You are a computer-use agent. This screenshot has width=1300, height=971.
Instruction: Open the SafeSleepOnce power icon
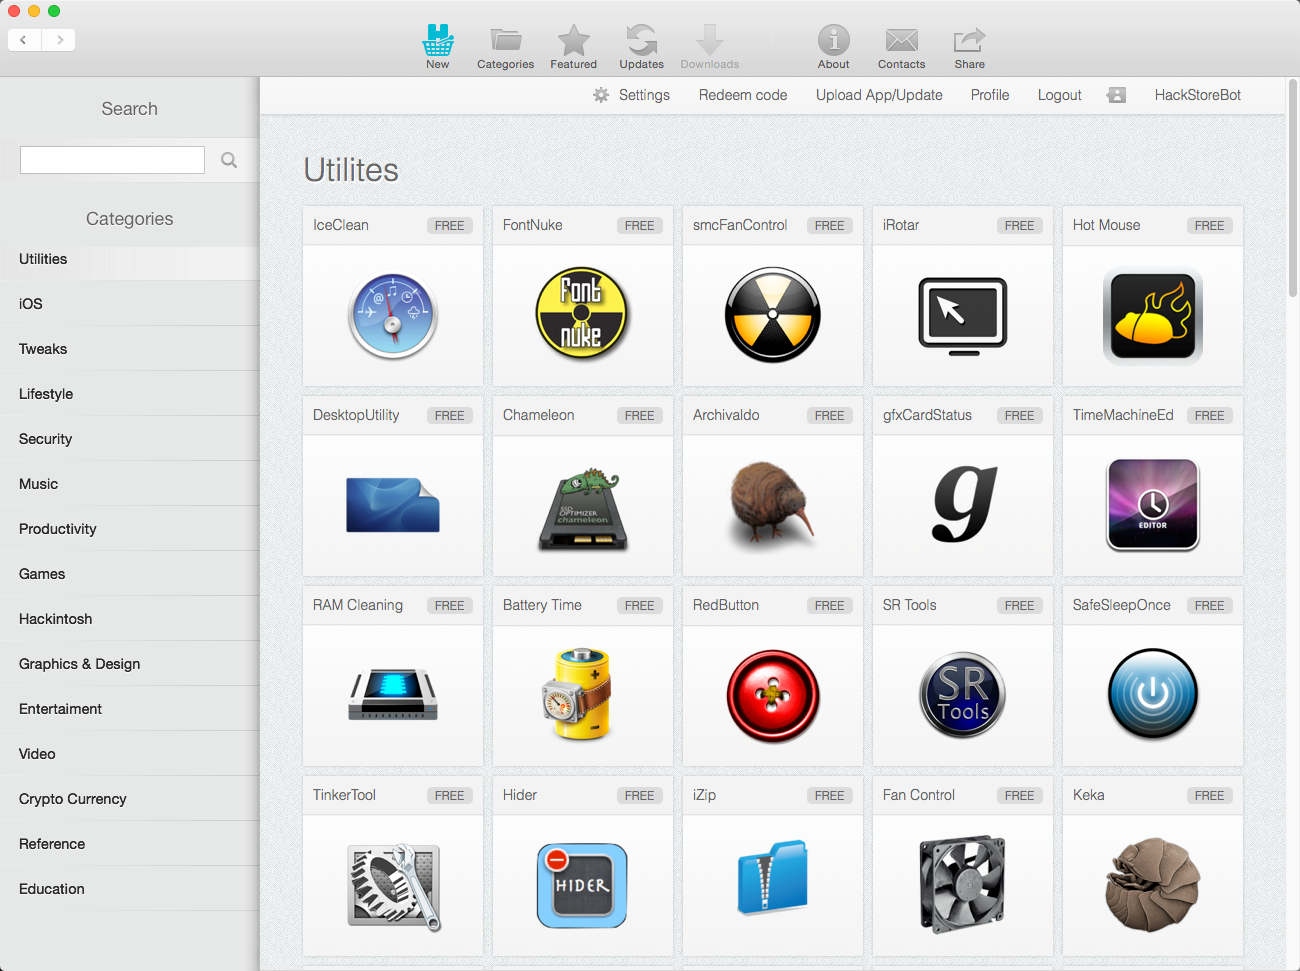[1153, 694]
